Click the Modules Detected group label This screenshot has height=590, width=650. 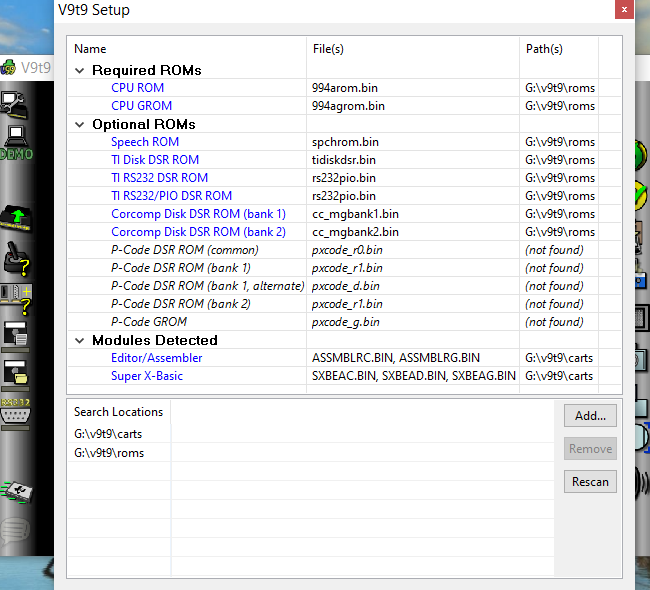click(155, 340)
